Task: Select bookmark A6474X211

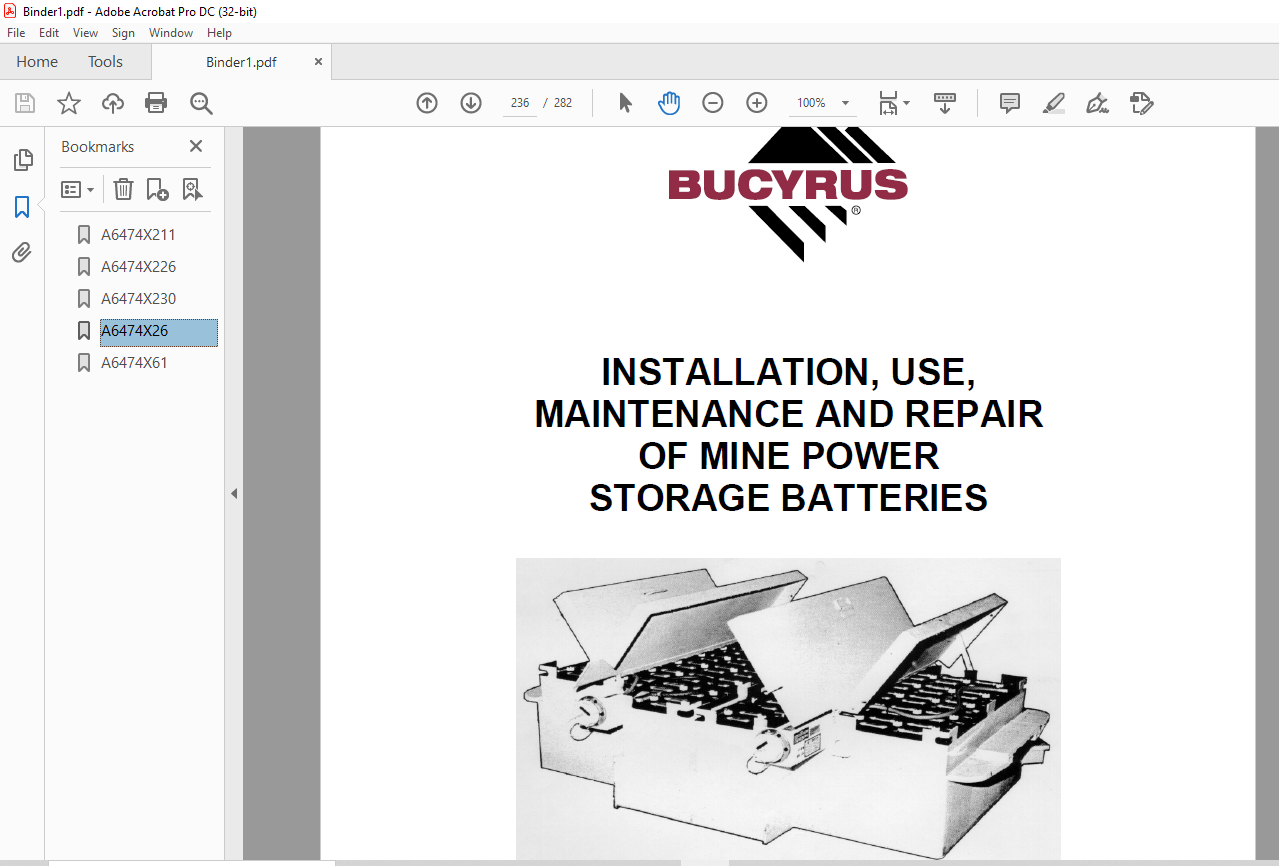Action: coord(138,235)
